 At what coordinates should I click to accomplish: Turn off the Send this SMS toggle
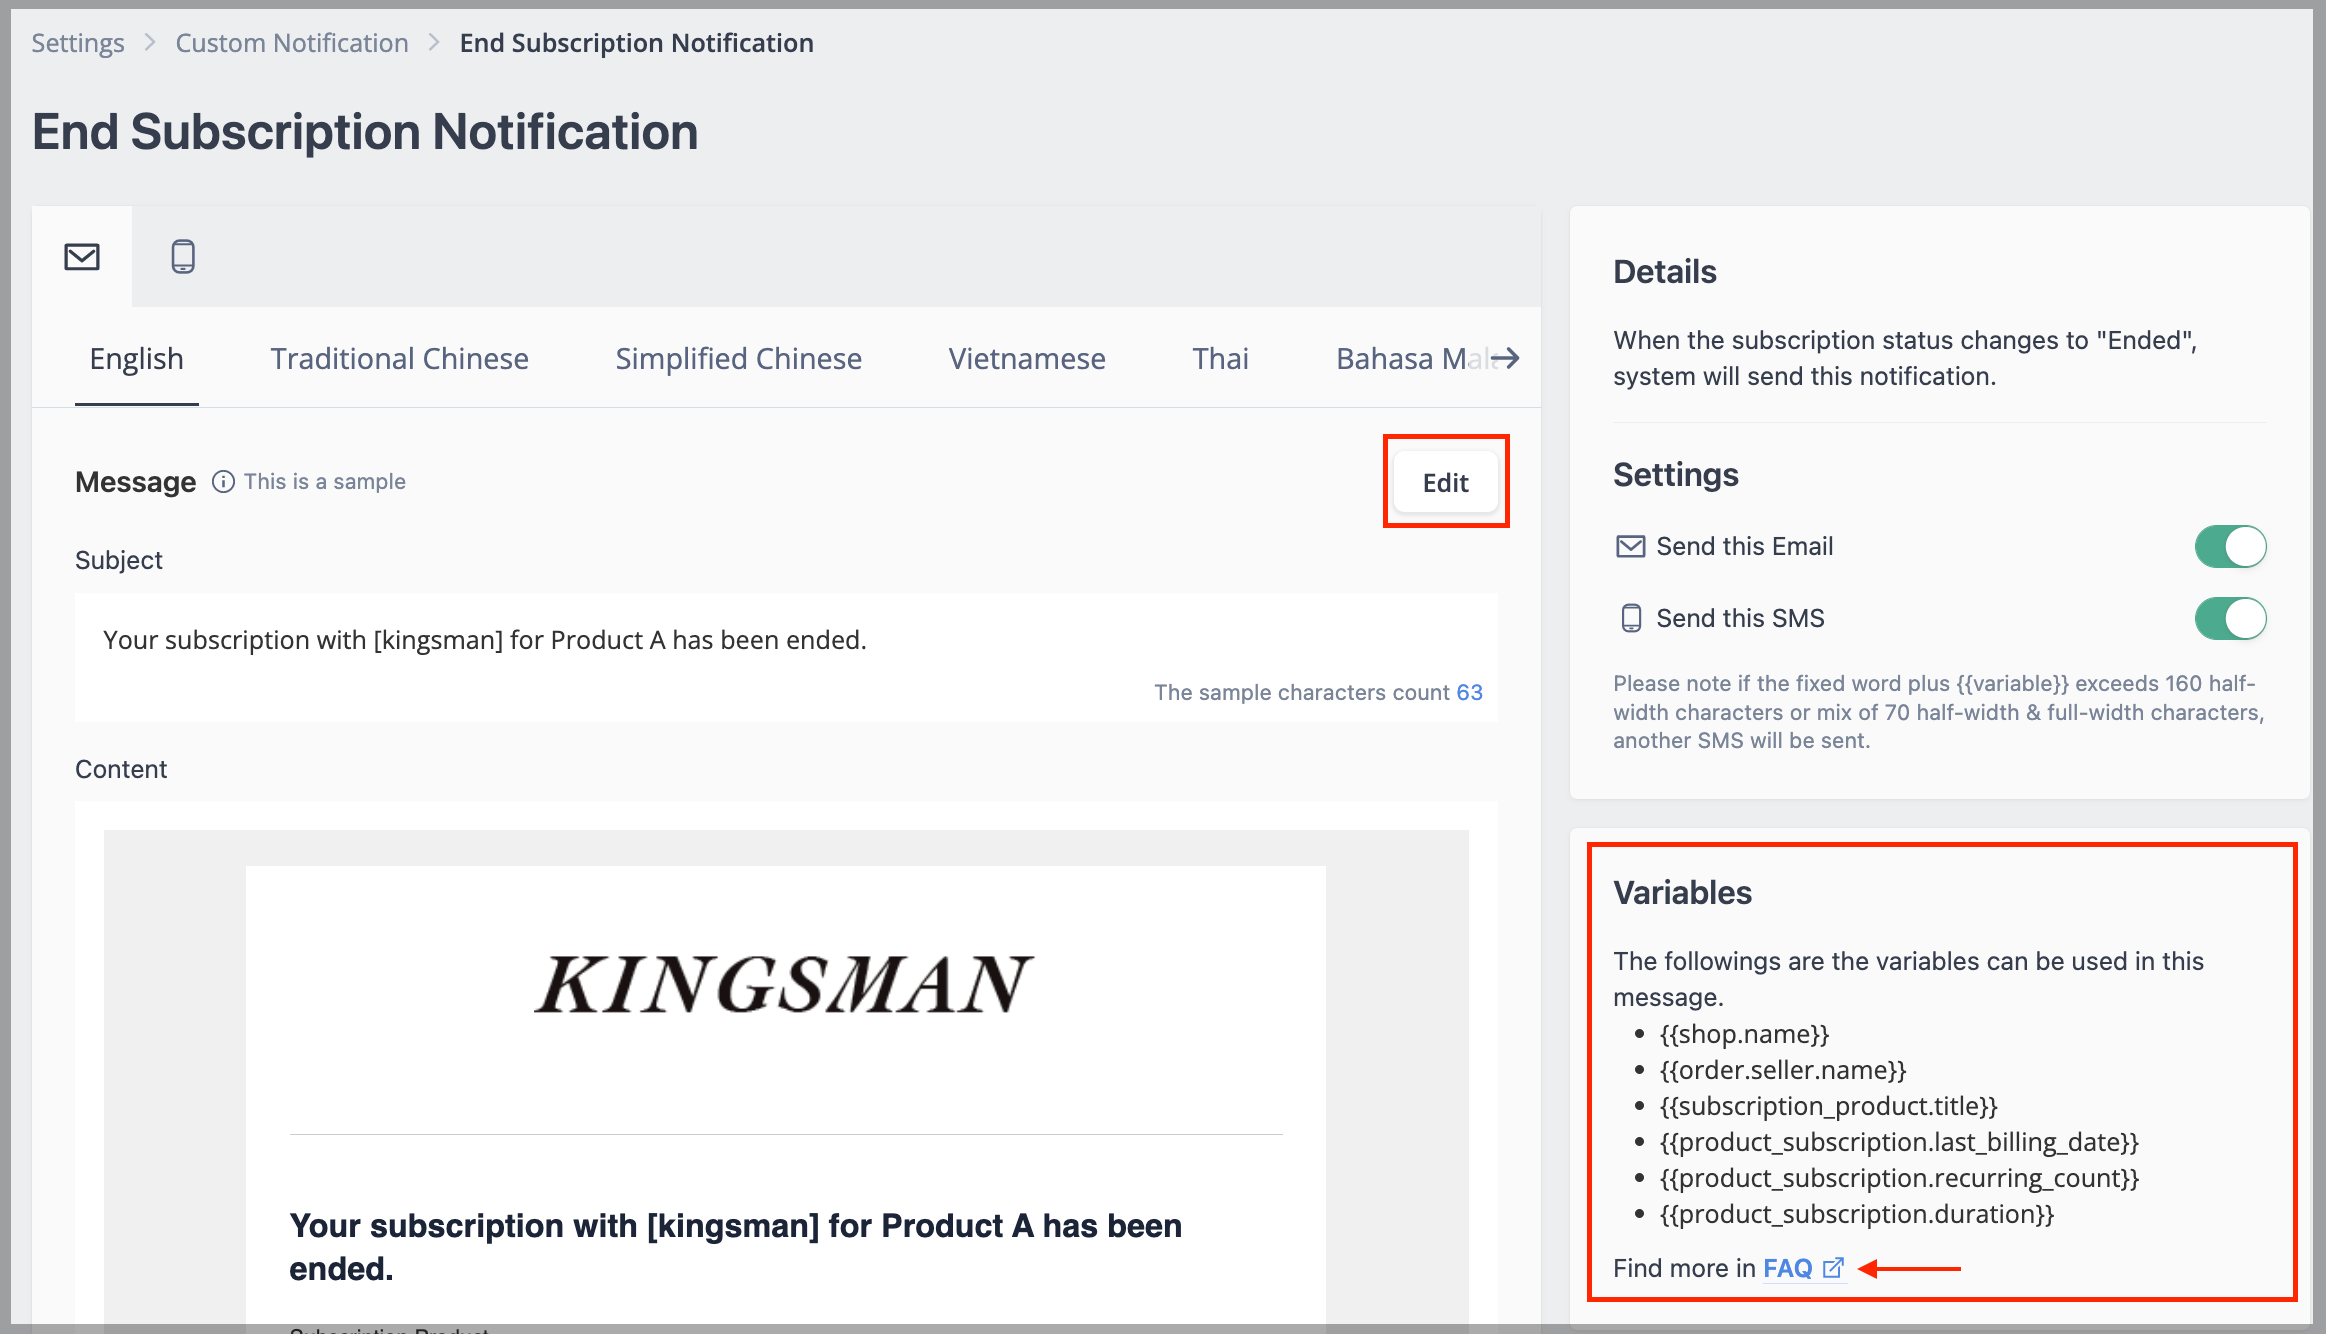(x=2230, y=618)
